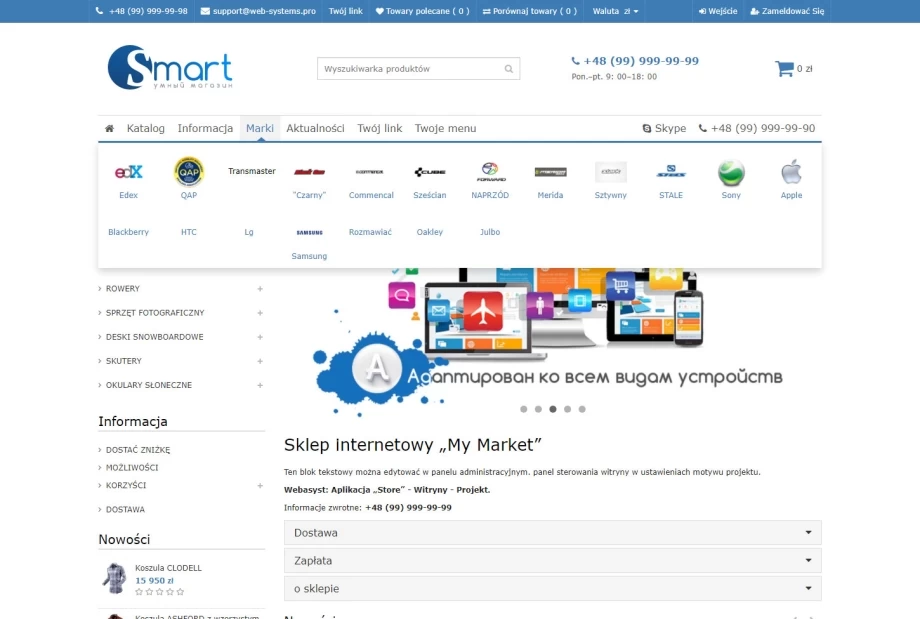Image resolution: width=920 pixels, height=619 pixels.
Task: Open Skype contact link
Action: pos(664,129)
